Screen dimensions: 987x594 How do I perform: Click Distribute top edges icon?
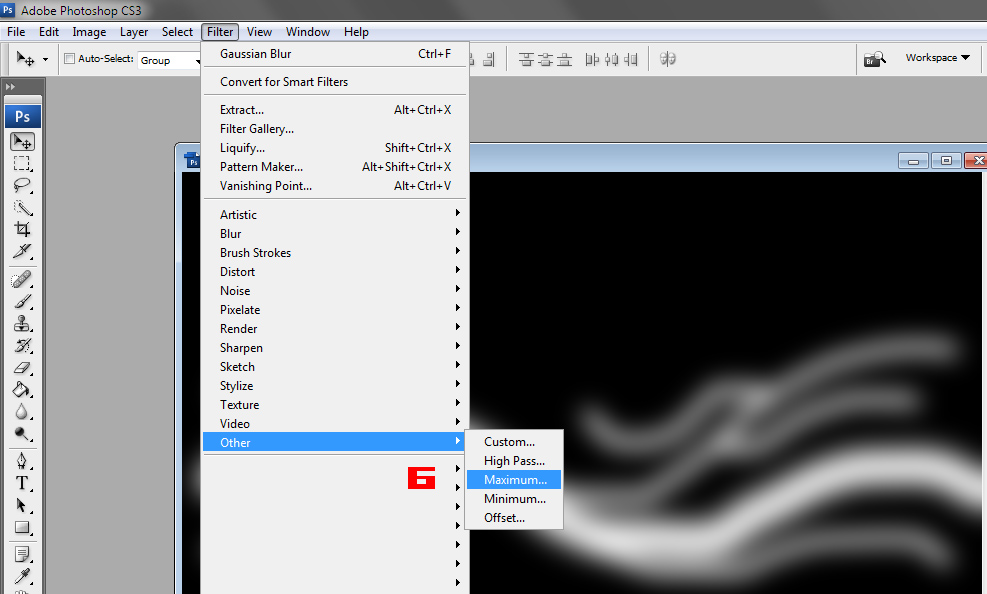pyautogui.click(x=526, y=59)
